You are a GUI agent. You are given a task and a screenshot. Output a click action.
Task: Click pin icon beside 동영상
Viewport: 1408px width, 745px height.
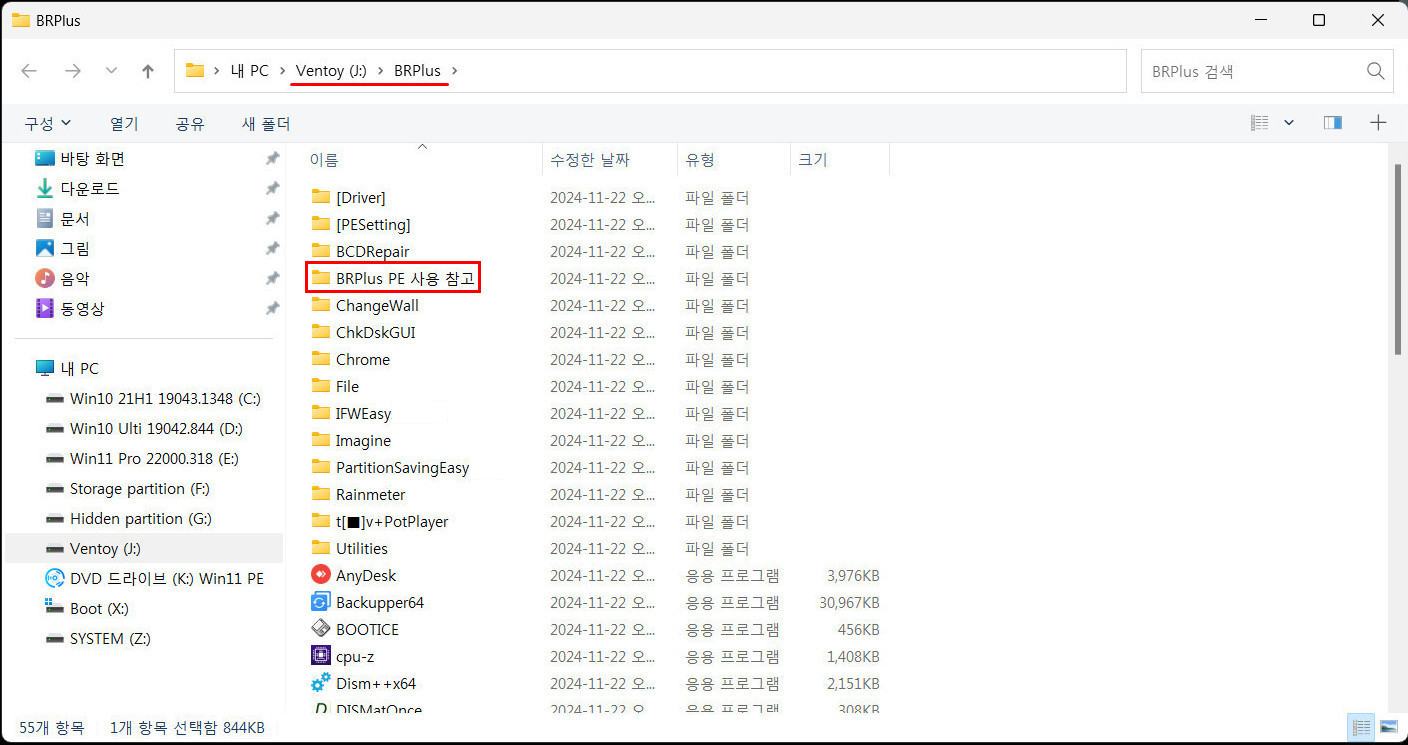272,308
